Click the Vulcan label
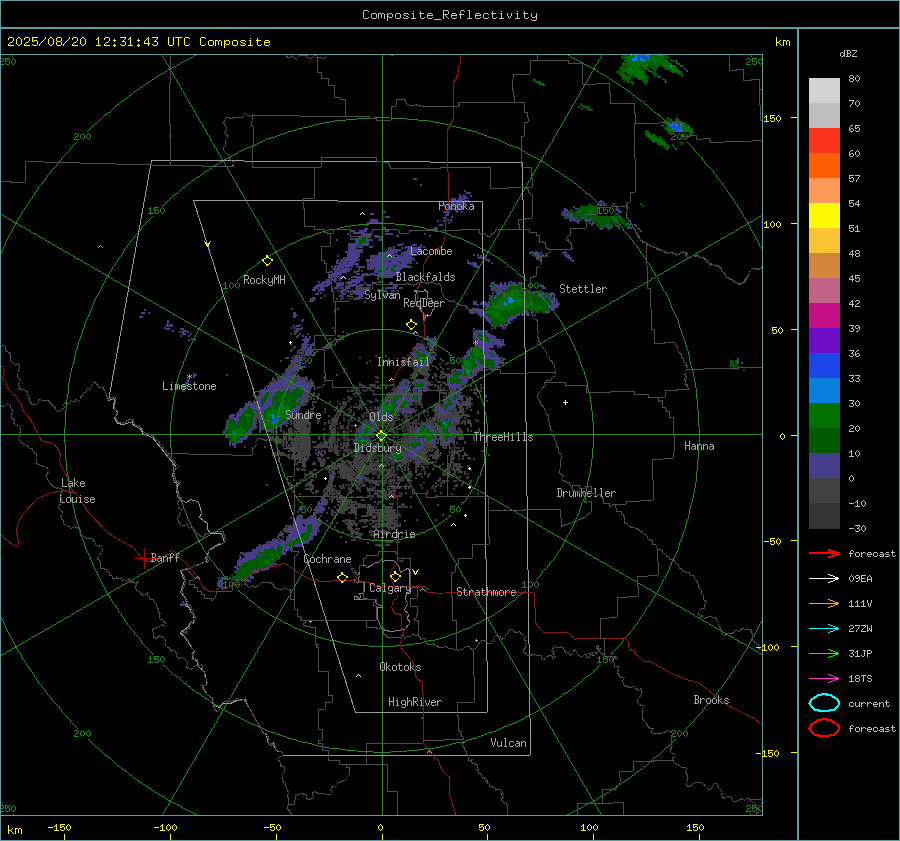 click(508, 743)
